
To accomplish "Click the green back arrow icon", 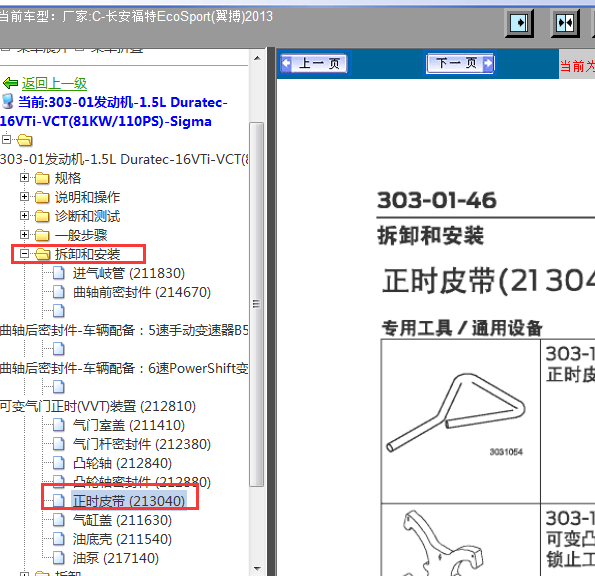I will pyautogui.click(x=10, y=83).
